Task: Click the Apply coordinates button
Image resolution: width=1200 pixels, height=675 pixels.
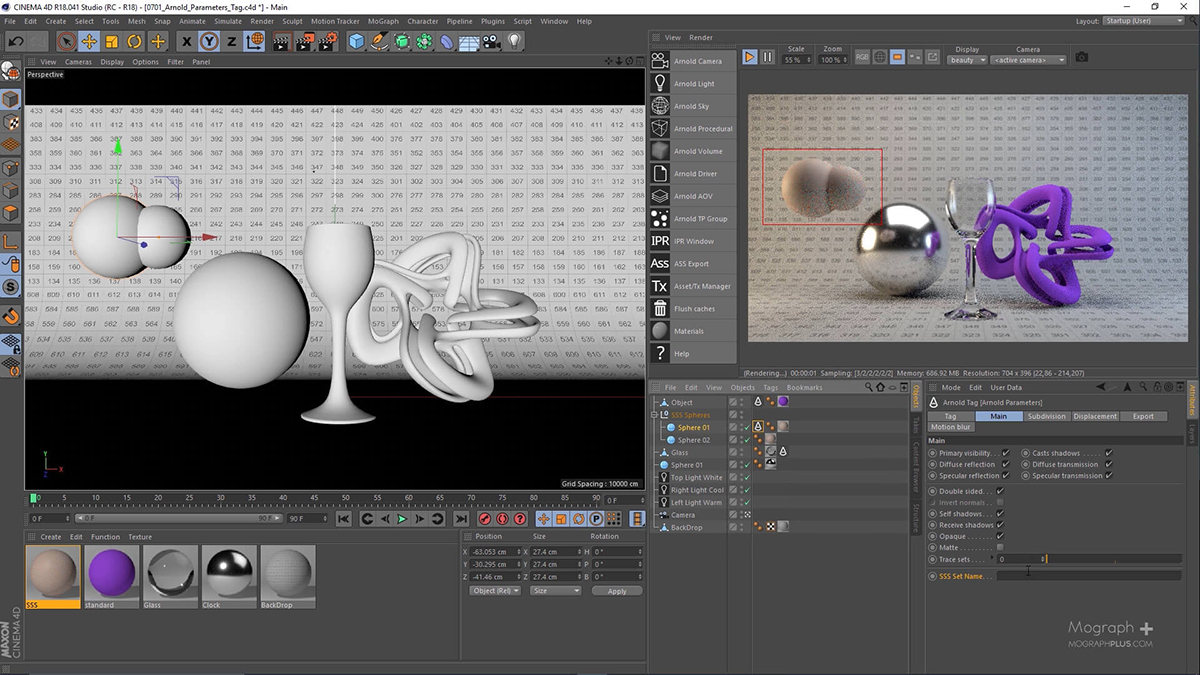Action: [x=617, y=591]
